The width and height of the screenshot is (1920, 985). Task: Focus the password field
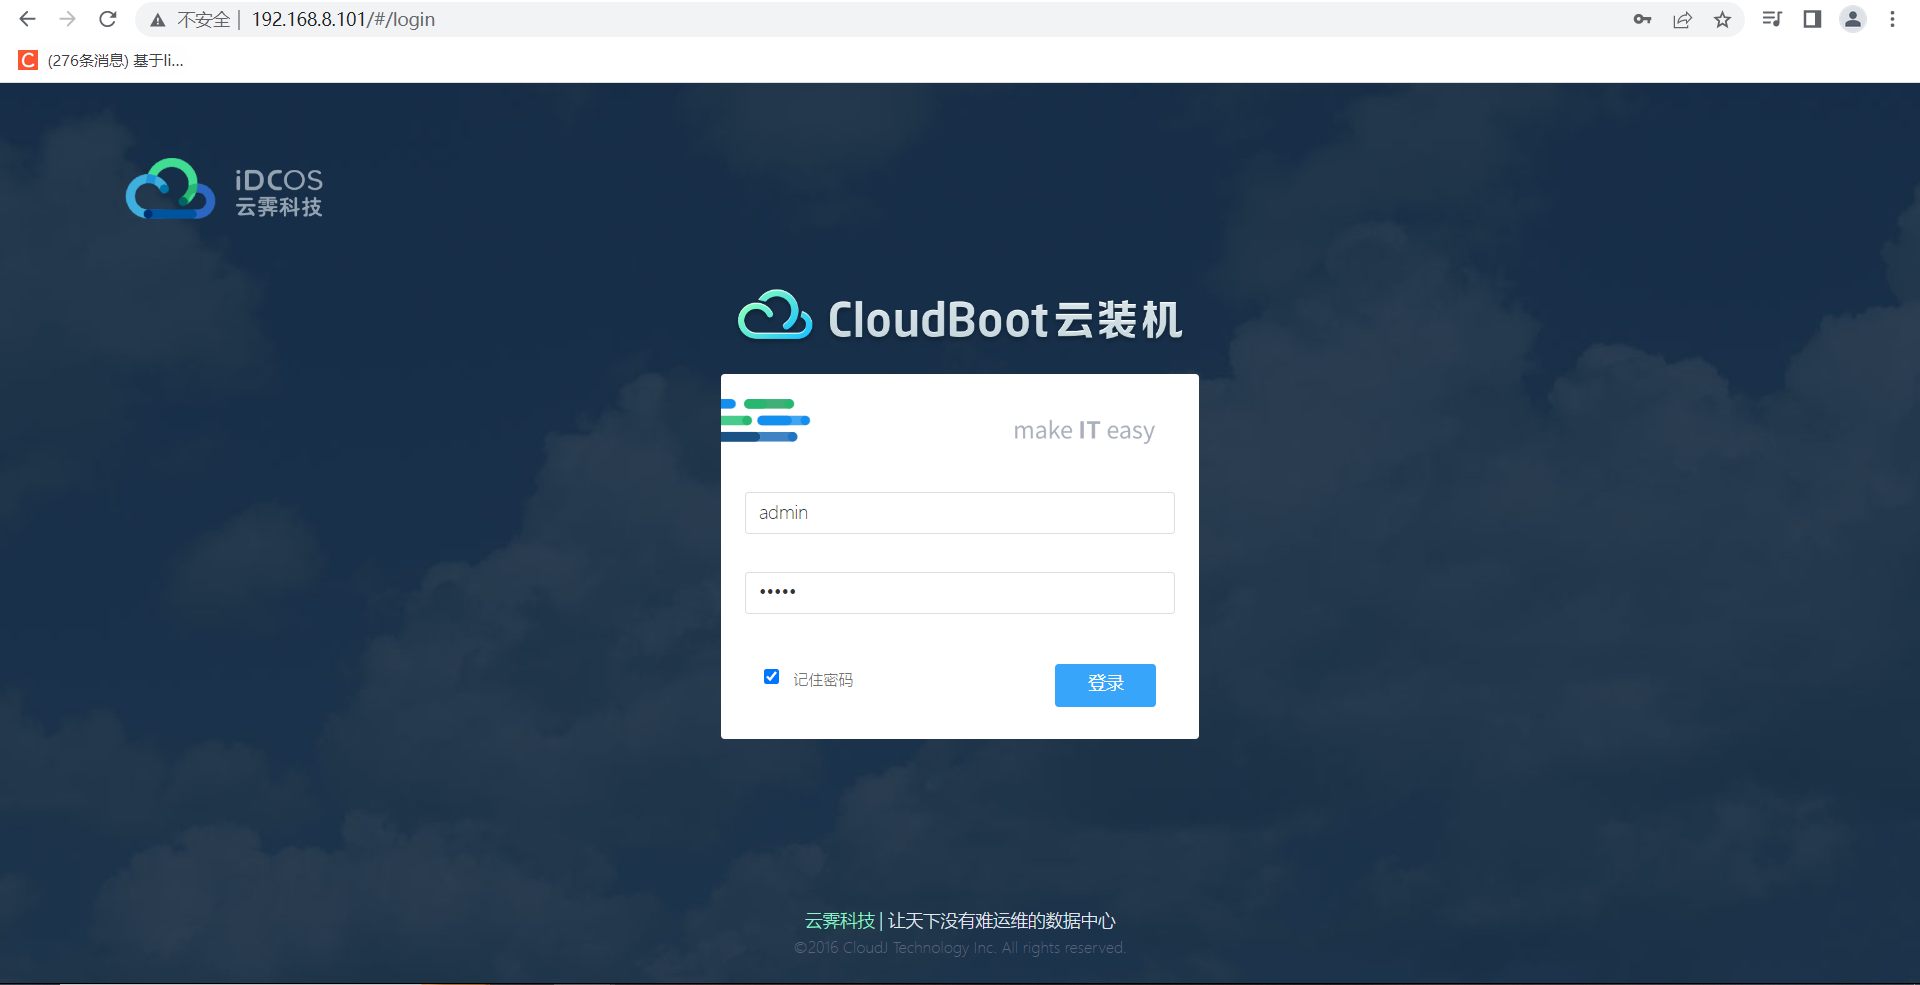(x=960, y=593)
